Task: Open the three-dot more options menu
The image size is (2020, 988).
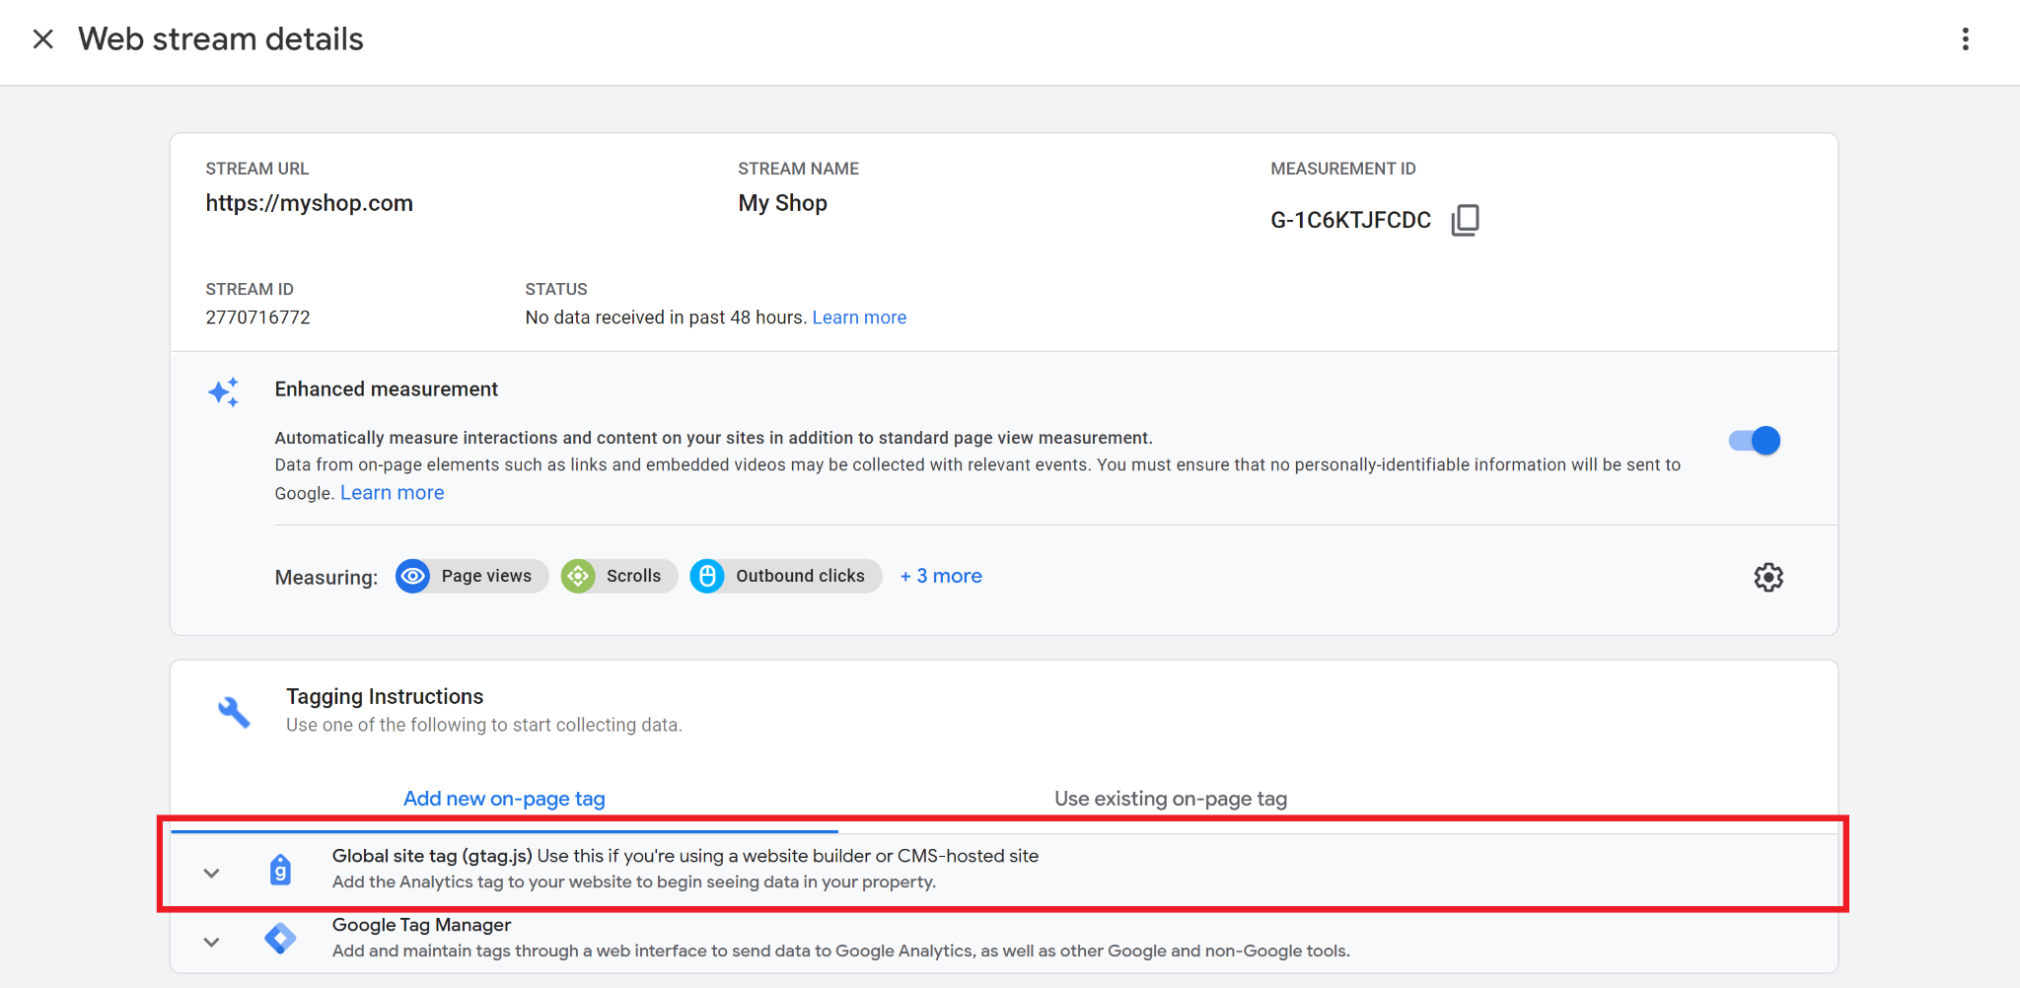Action: (1965, 39)
